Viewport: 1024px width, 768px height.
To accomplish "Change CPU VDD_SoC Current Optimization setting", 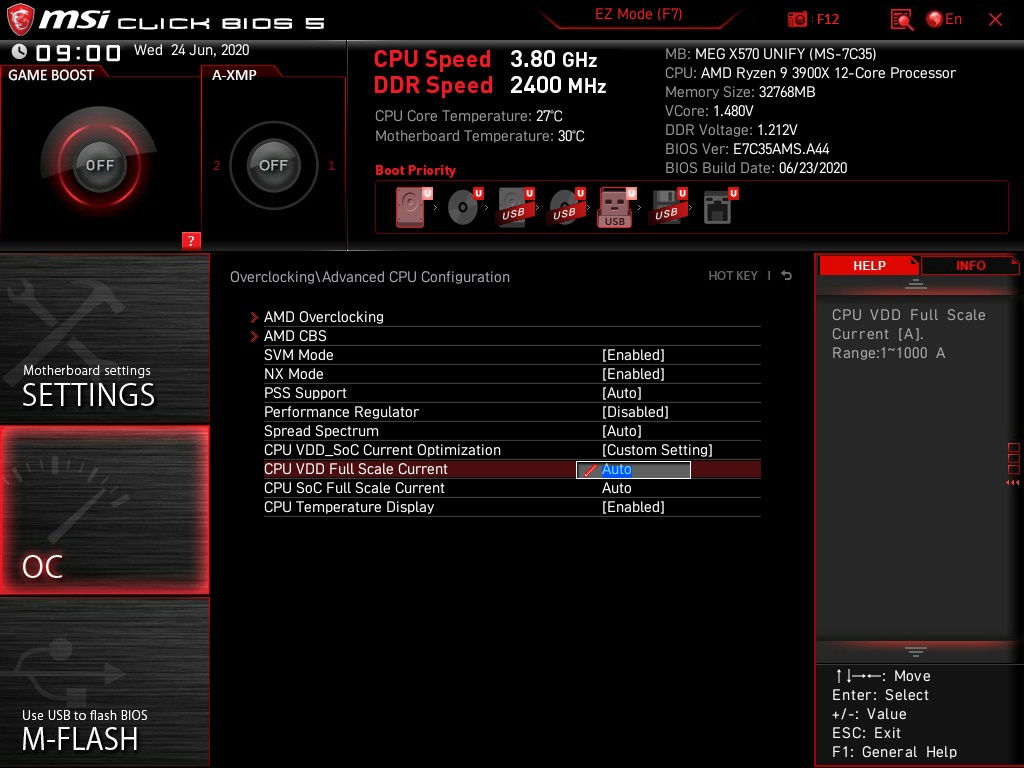I will (x=657, y=450).
